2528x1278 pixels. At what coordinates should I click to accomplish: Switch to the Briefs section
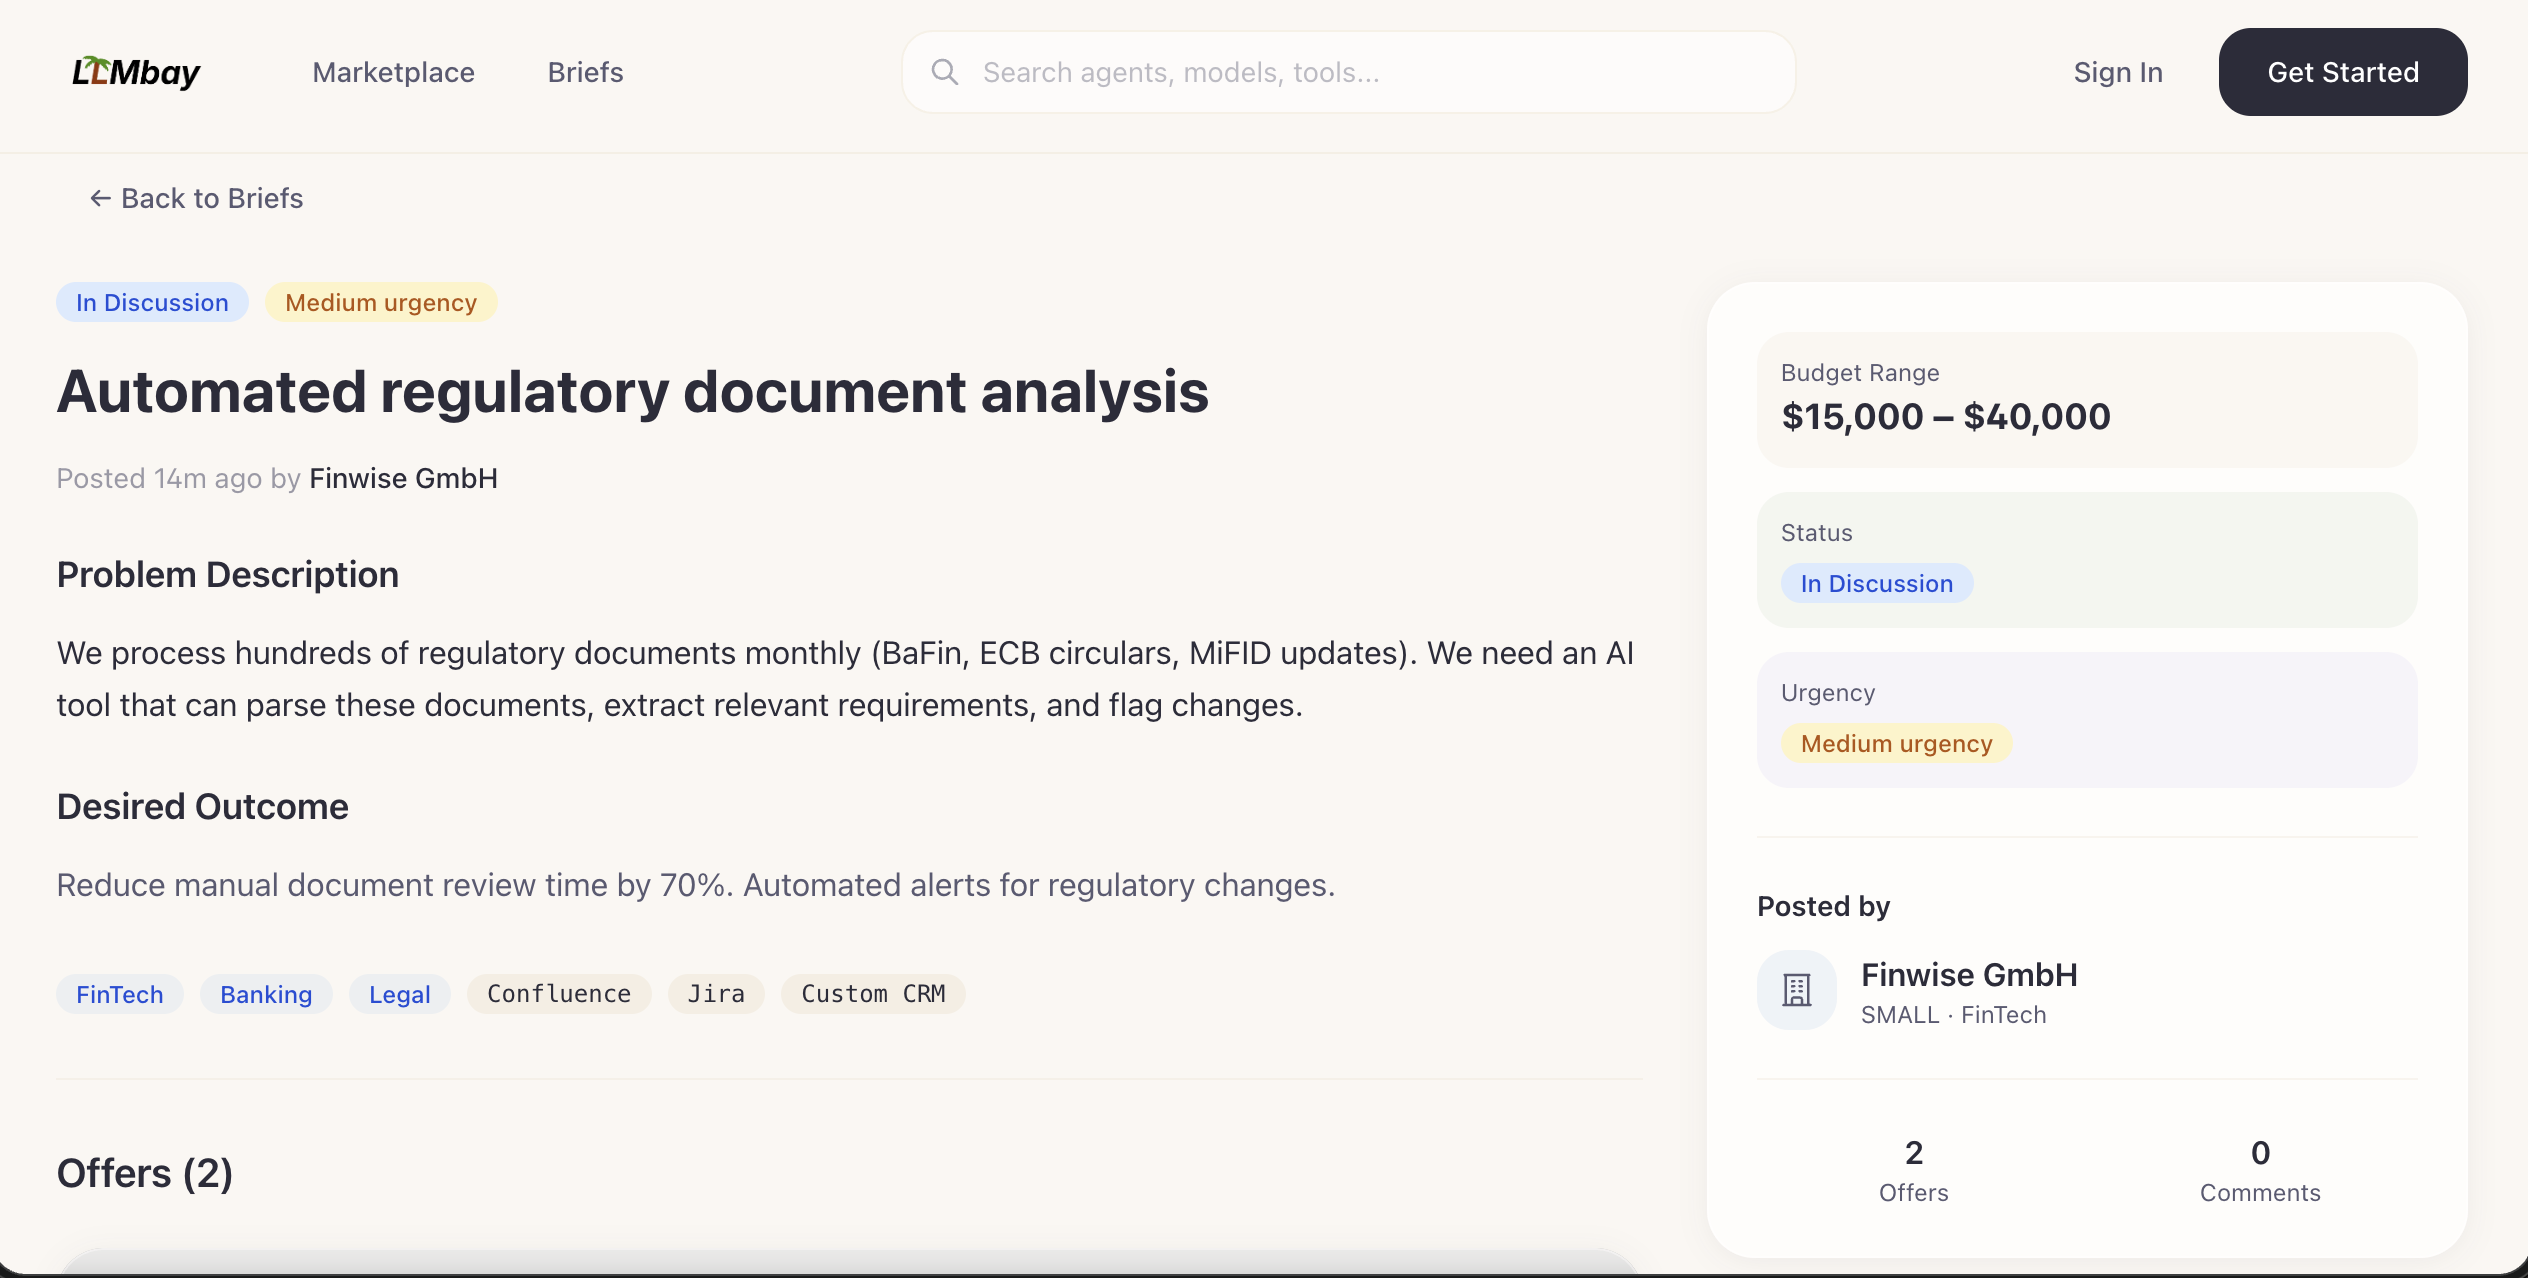coord(585,71)
